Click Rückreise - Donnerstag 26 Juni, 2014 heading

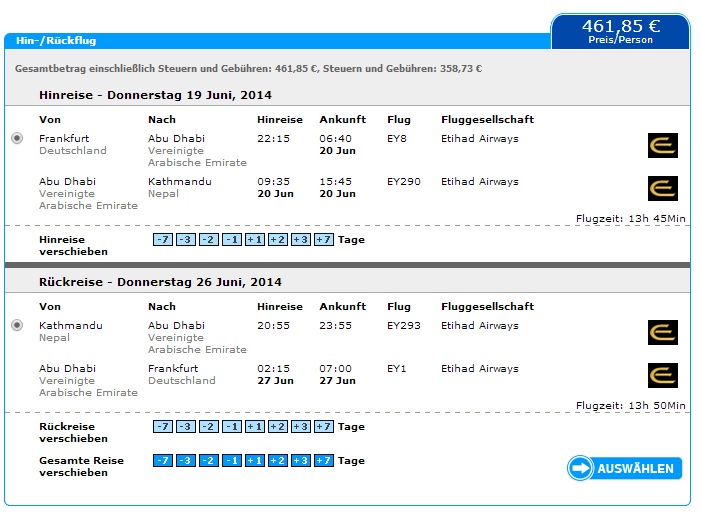pos(160,282)
